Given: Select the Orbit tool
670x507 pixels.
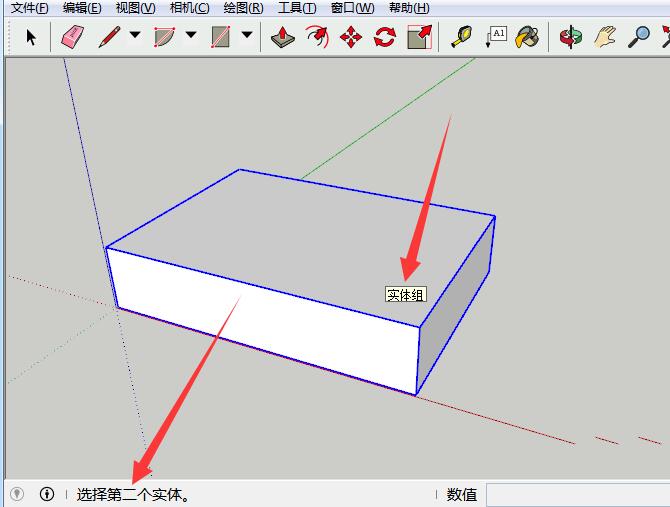Looking at the screenshot, I should click(571, 37).
